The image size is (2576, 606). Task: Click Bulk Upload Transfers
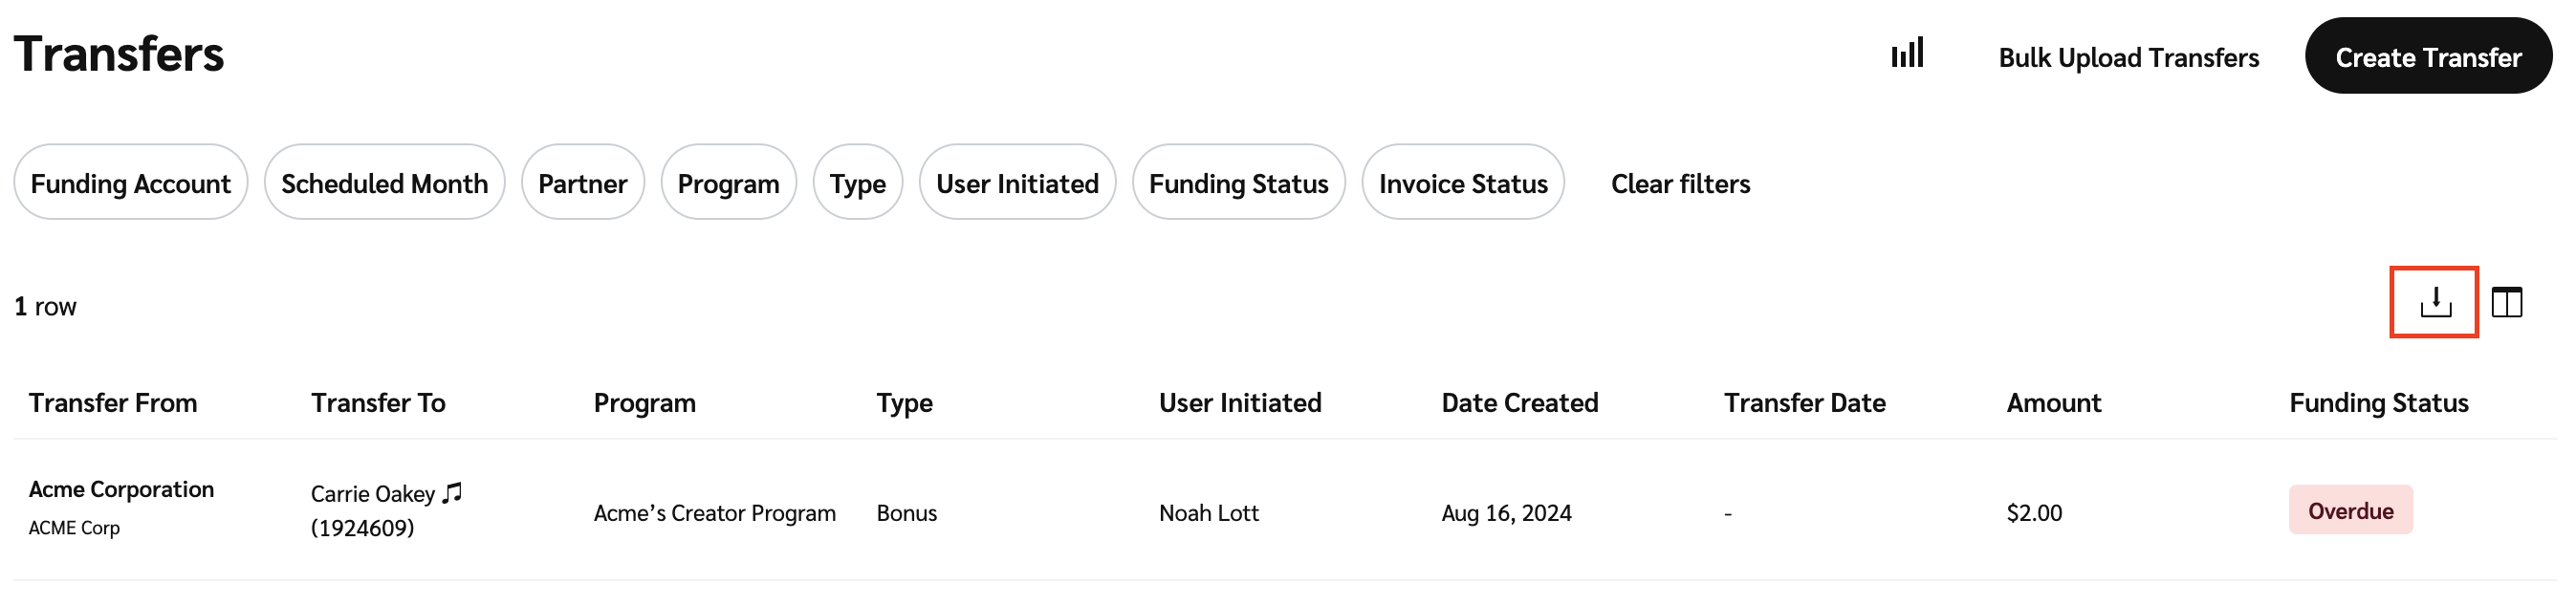pos(2128,58)
